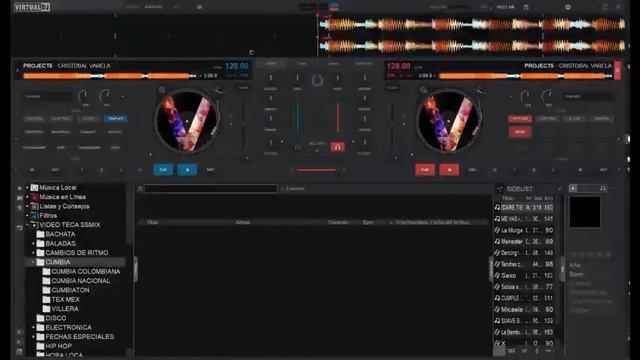Select the FECHAS ESPECIALES folder
The height and width of the screenshot is (360, 640).
80,337
